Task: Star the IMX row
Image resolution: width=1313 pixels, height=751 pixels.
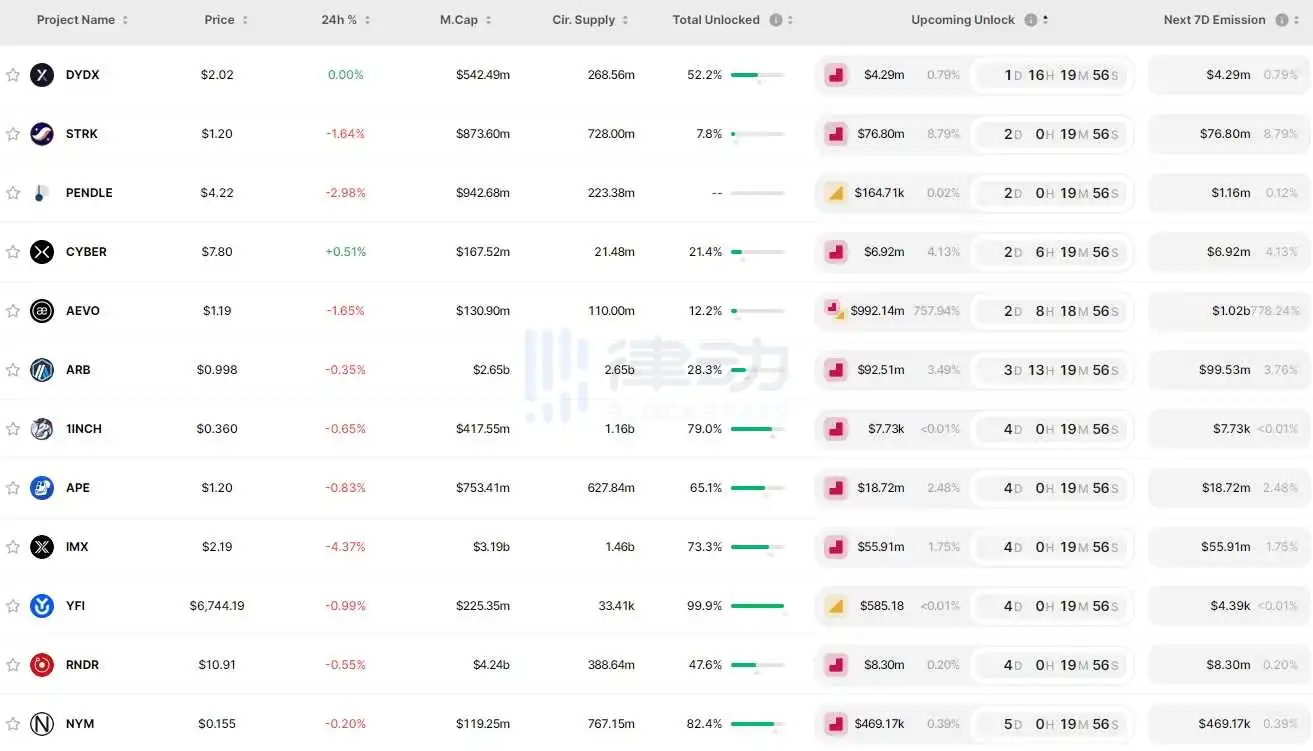Action: pos(13,547)
